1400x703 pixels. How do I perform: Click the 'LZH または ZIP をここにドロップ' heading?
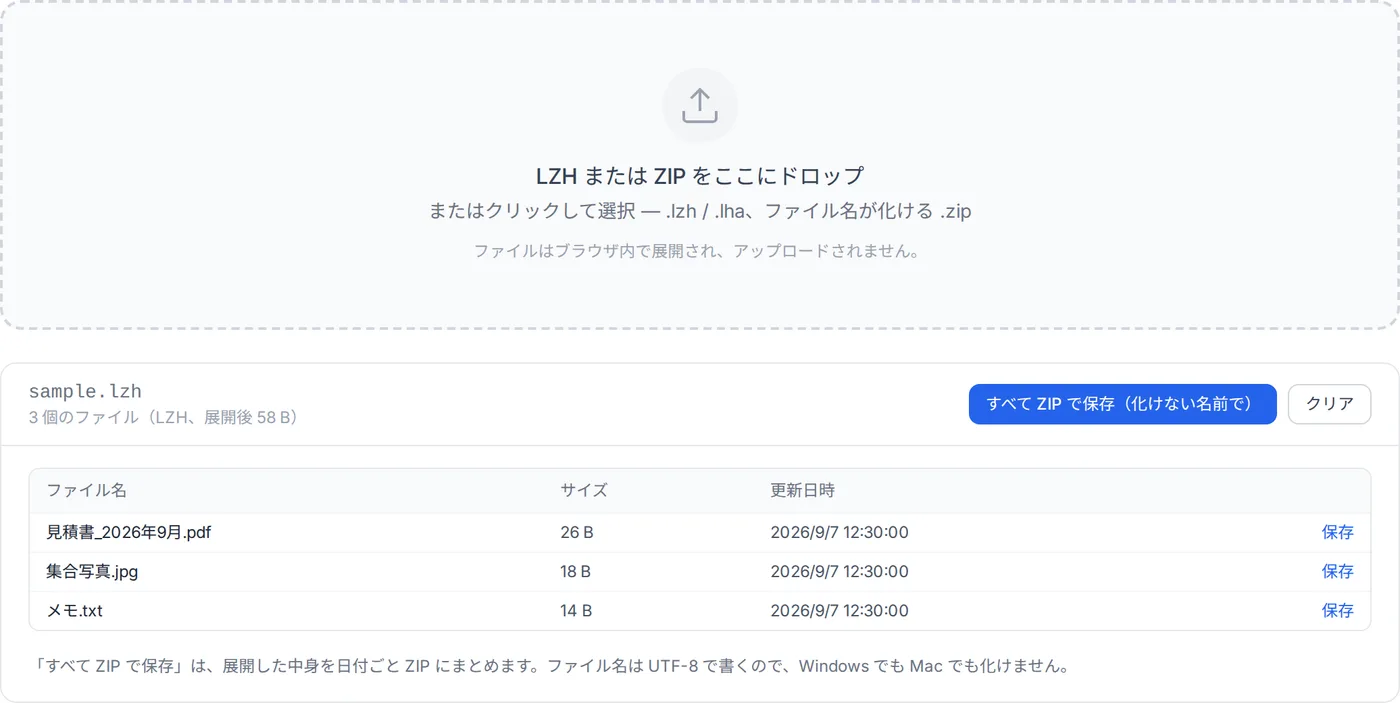click(x=700, y=176)
